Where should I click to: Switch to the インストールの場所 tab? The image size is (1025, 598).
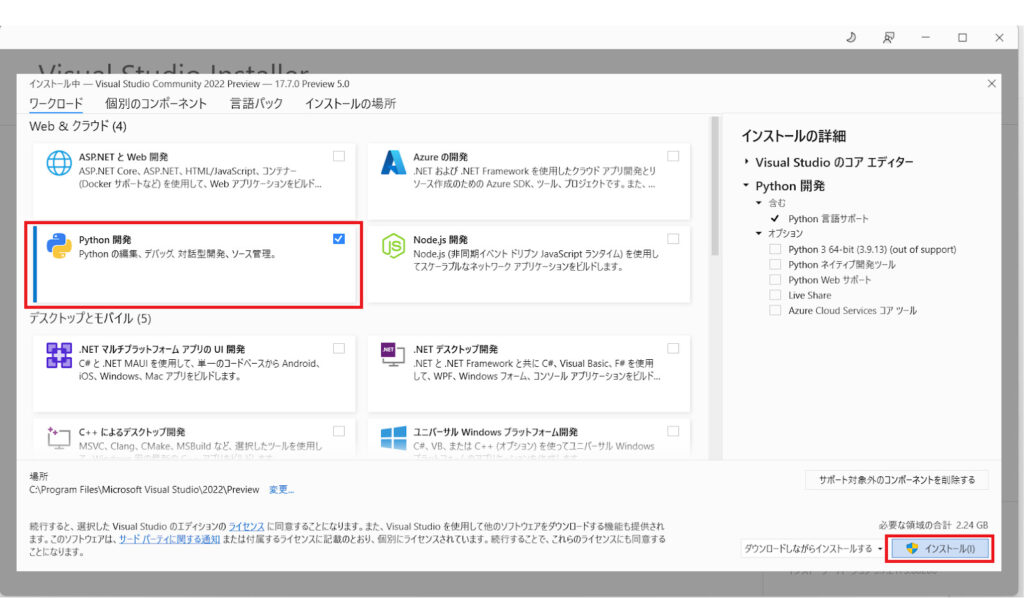click(x=350, y=103)
